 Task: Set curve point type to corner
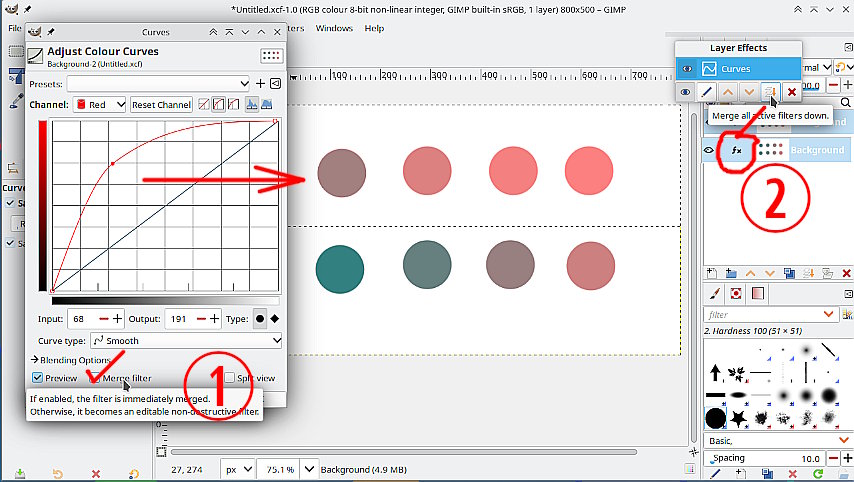[274, 319]
